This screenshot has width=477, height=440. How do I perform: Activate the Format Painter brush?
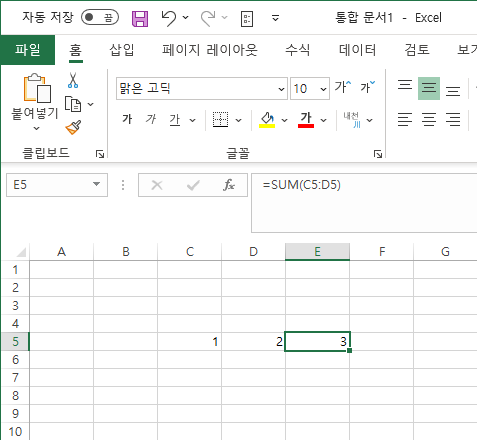(x=73, y=127)
